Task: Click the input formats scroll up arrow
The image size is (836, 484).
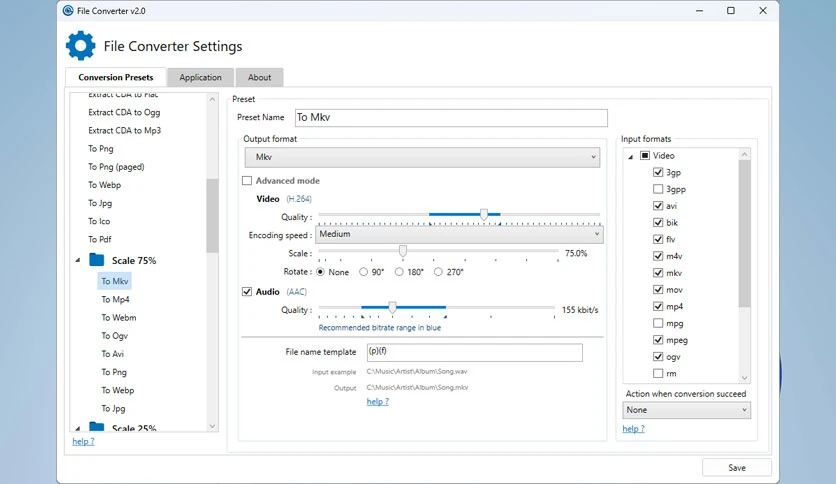Action: [744, 155]
